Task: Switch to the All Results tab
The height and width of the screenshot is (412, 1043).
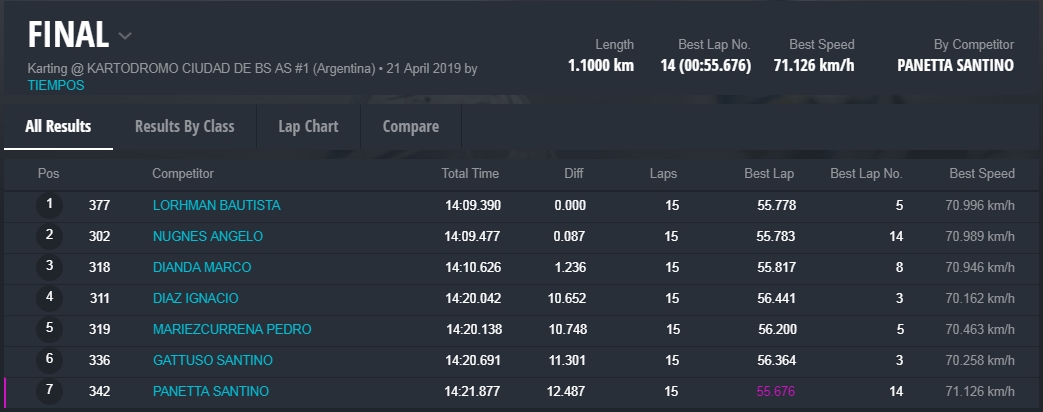Action: [58, 127]
